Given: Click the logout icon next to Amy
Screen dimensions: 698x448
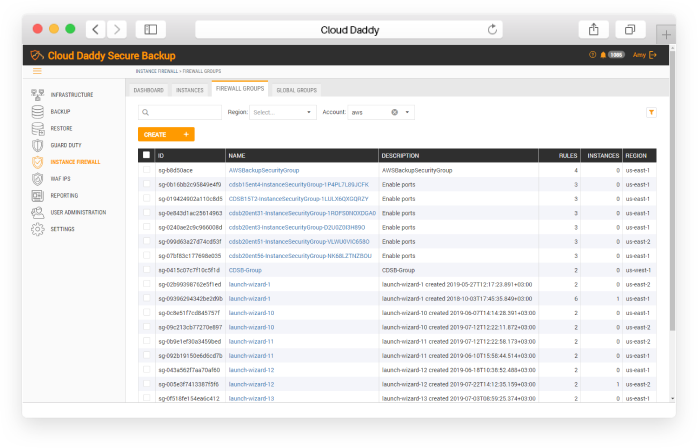Looking at the screenshot, I should tap(653, 55).
